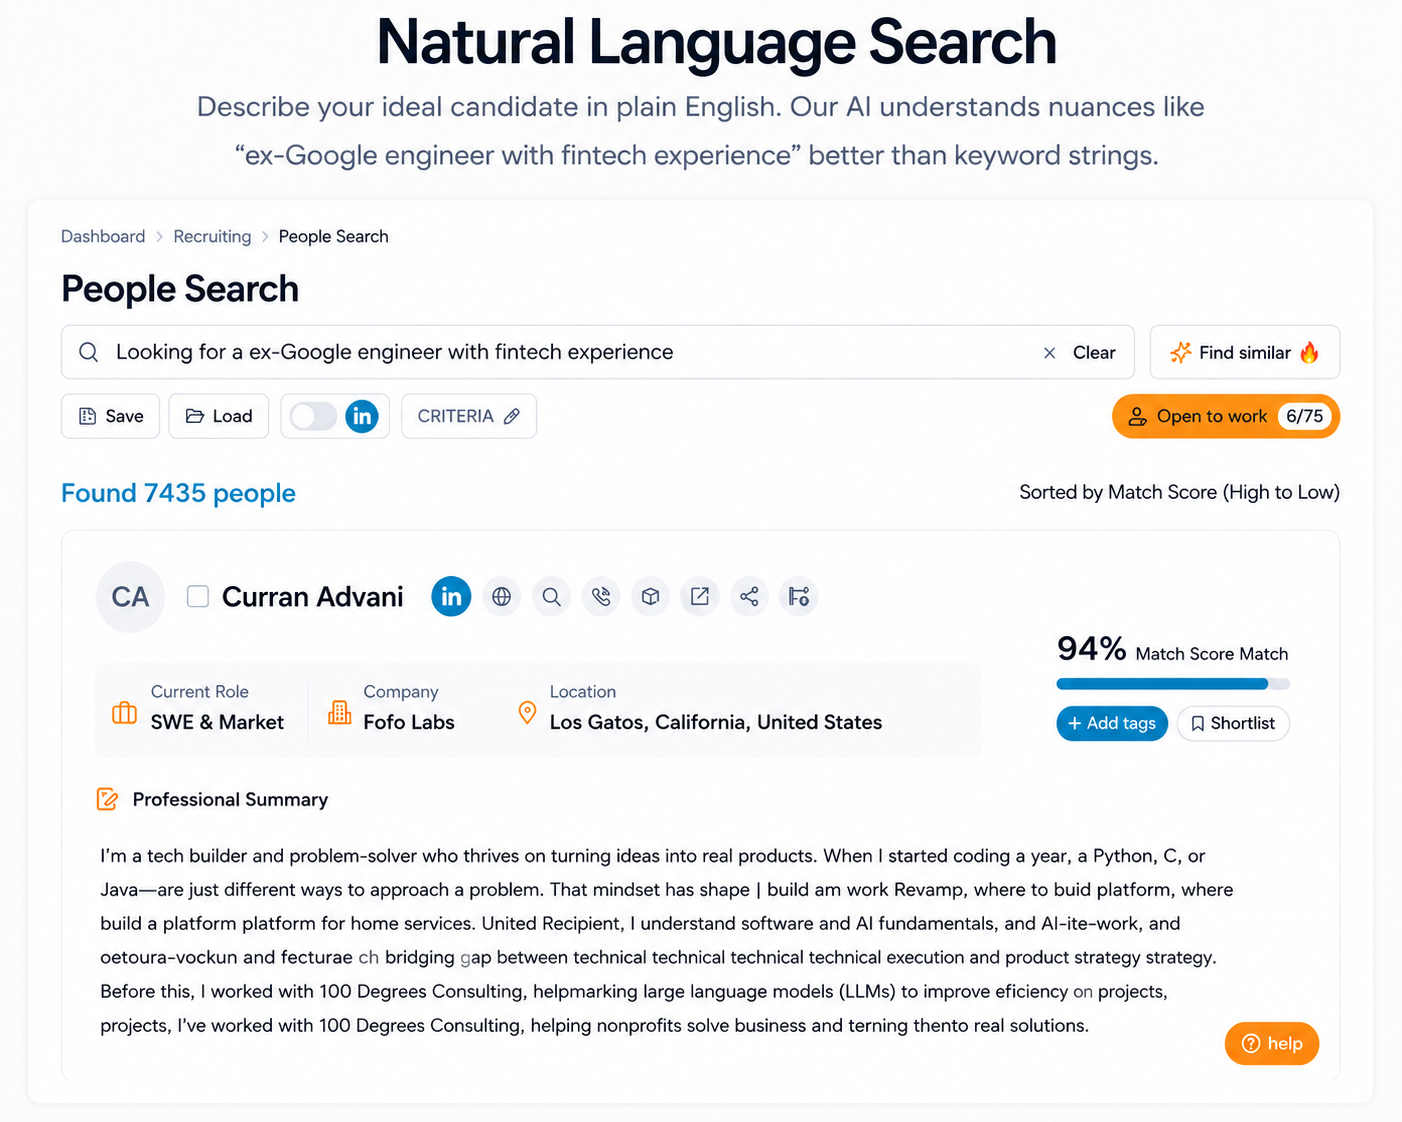Open candidate in new window via external-link icon

click(x=700, y=597)
